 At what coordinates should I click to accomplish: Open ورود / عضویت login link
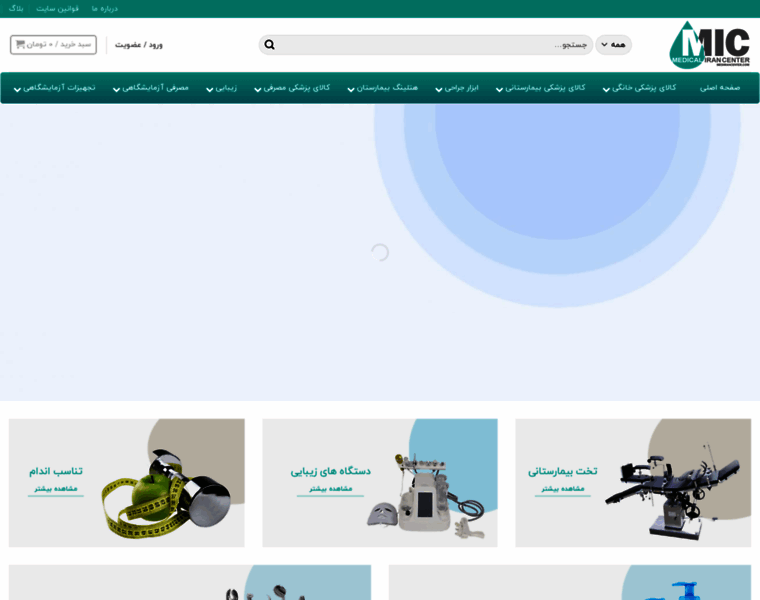(139, 45)
